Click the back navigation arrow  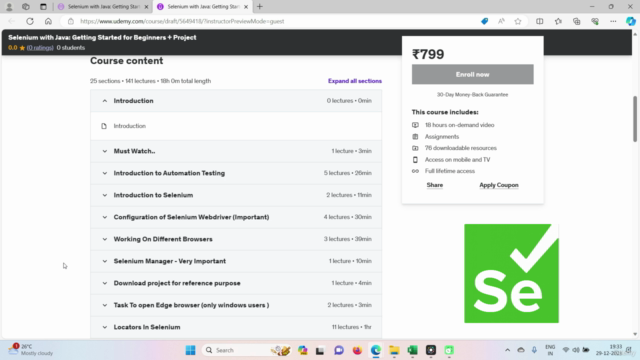11,21
